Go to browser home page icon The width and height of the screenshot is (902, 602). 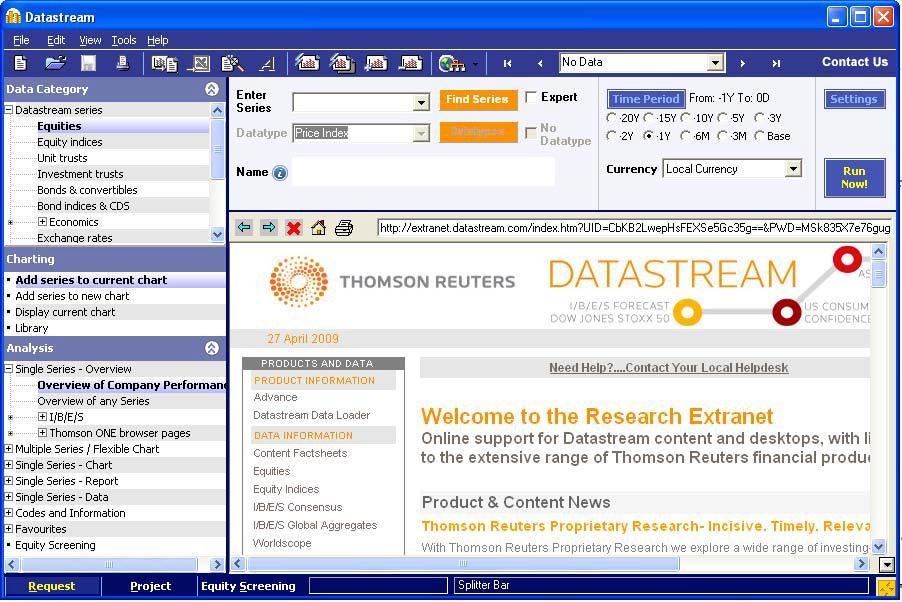[x=318, y=228]
